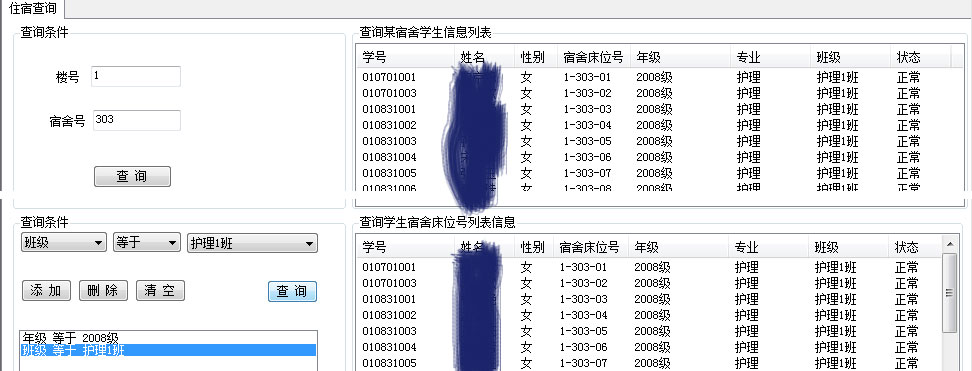Open the 等于 operator dropdown
This screenshot has height=371, width=972.
tap(147, 243)
